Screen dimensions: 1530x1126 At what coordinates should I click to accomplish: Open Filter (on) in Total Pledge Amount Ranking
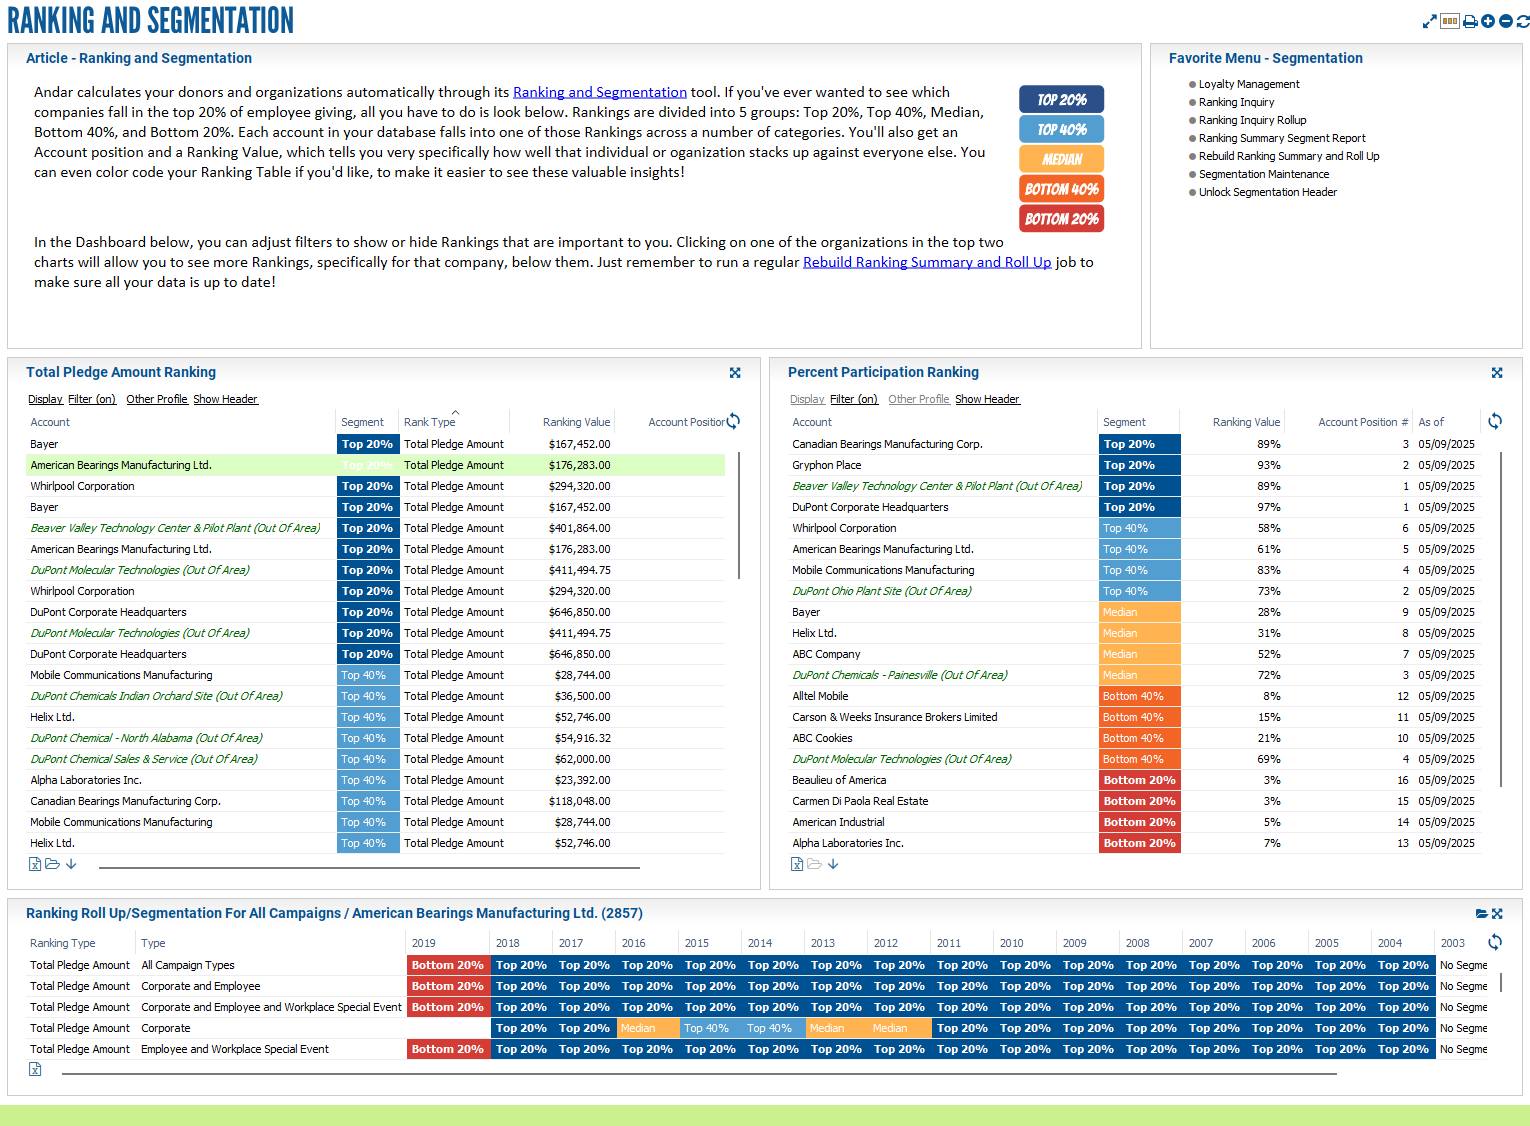[x=92, y=399]
